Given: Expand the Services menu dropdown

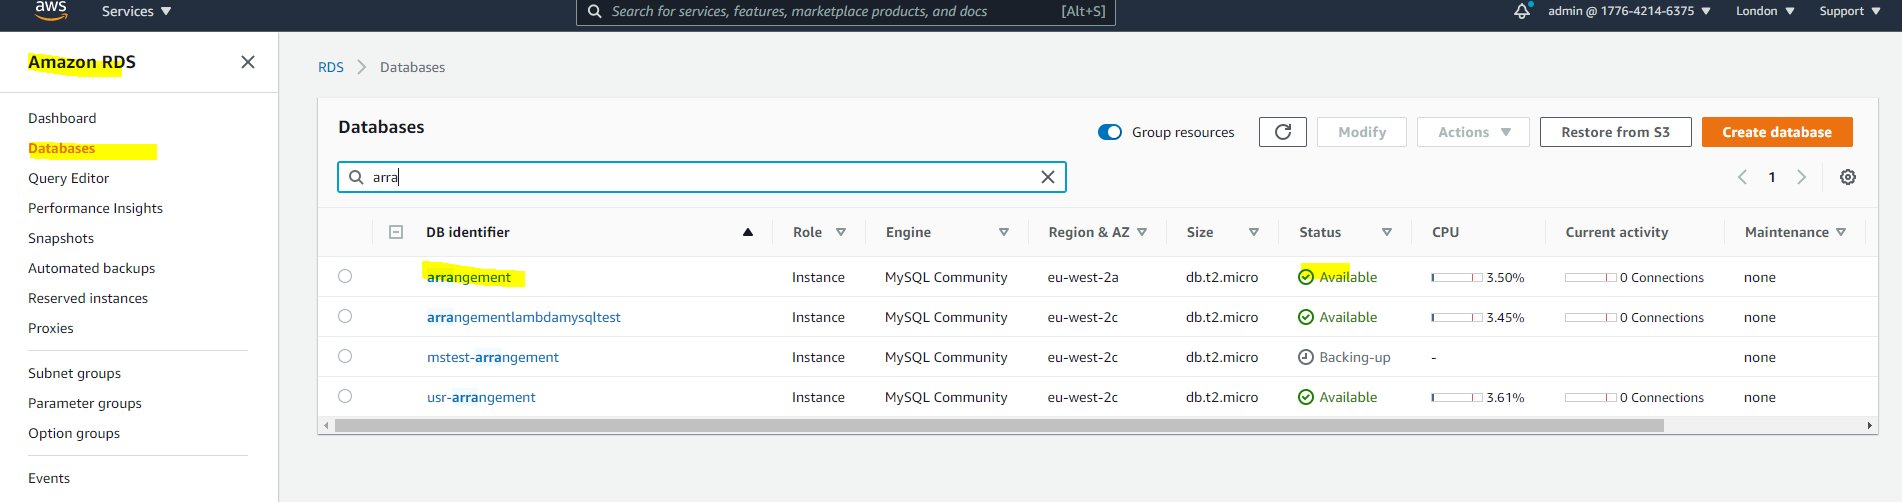Looking at the screenshot, I should pos(136,11).
